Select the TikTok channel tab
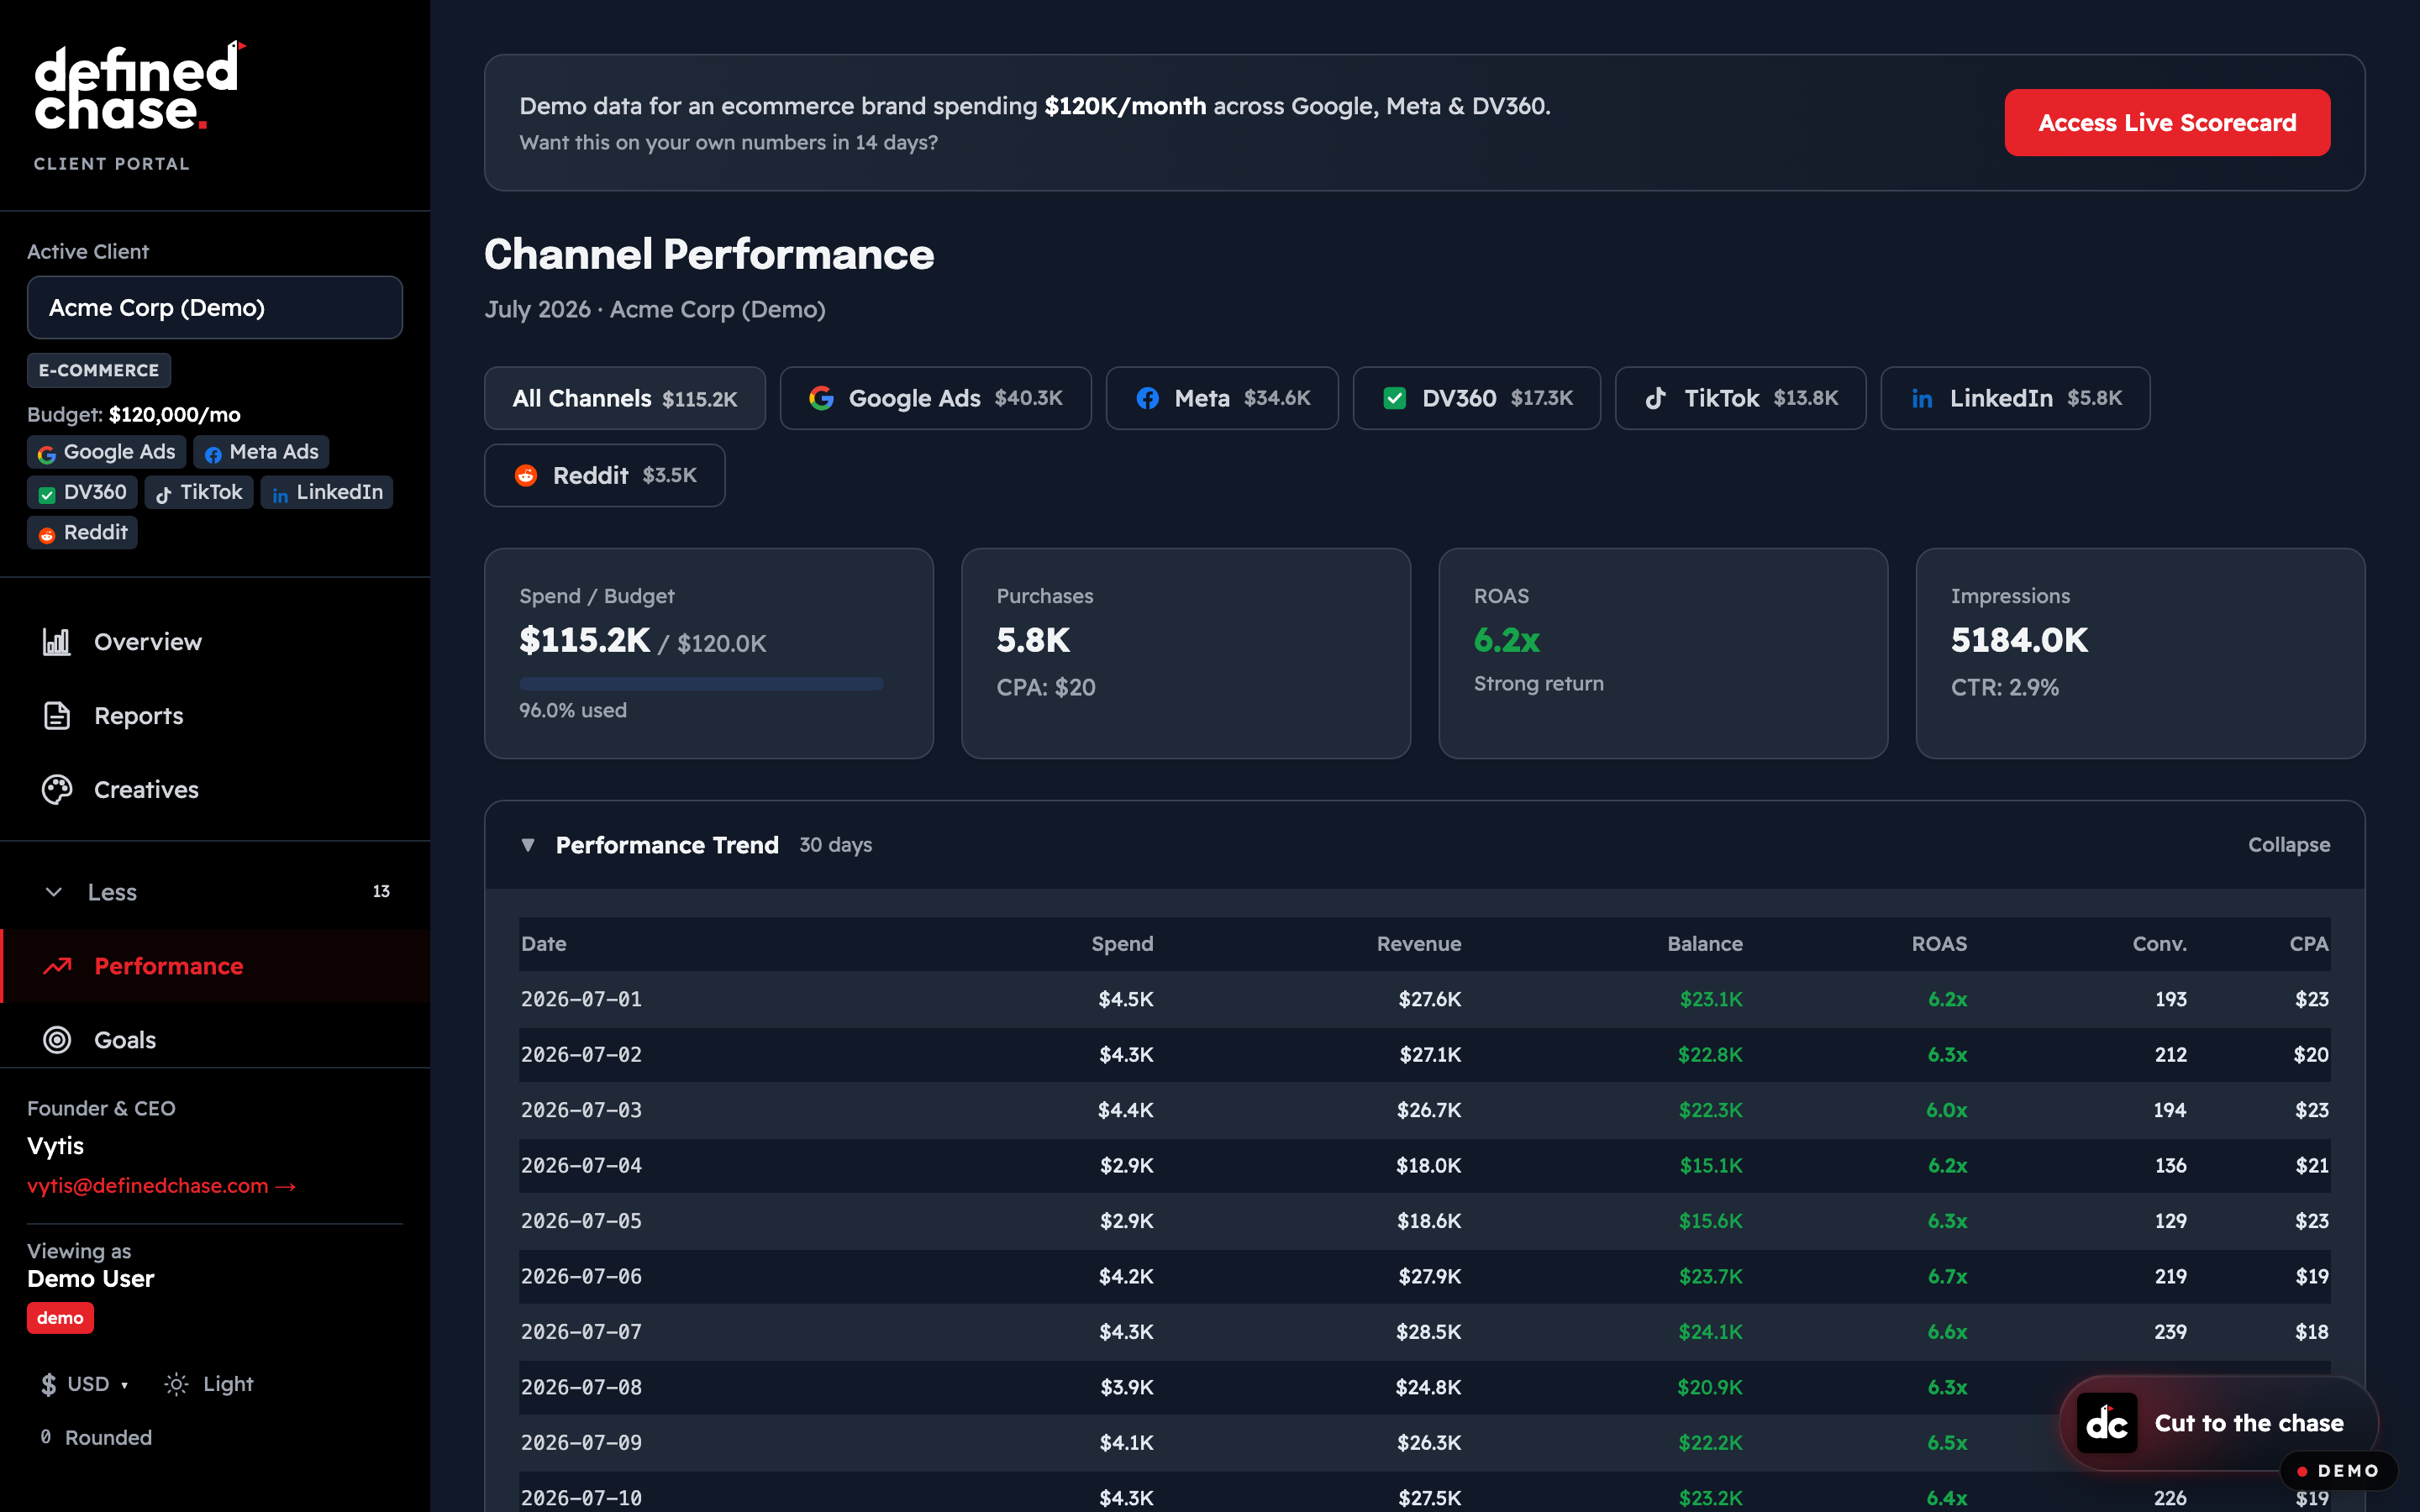2420x1512 pixels. 1740,398
